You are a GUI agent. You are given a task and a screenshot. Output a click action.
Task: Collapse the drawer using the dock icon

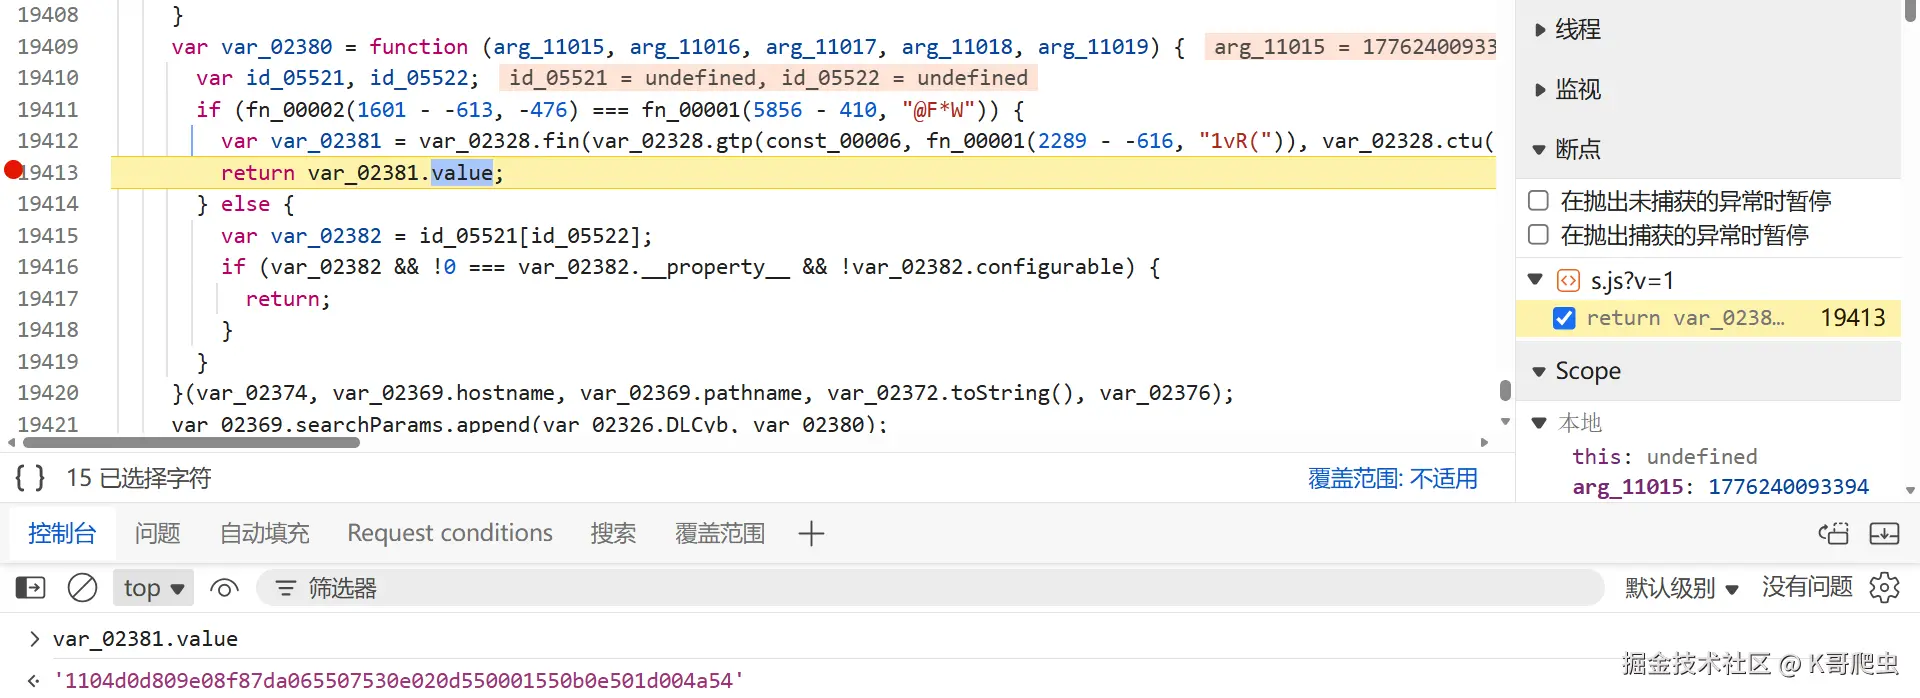(1885, 533)
